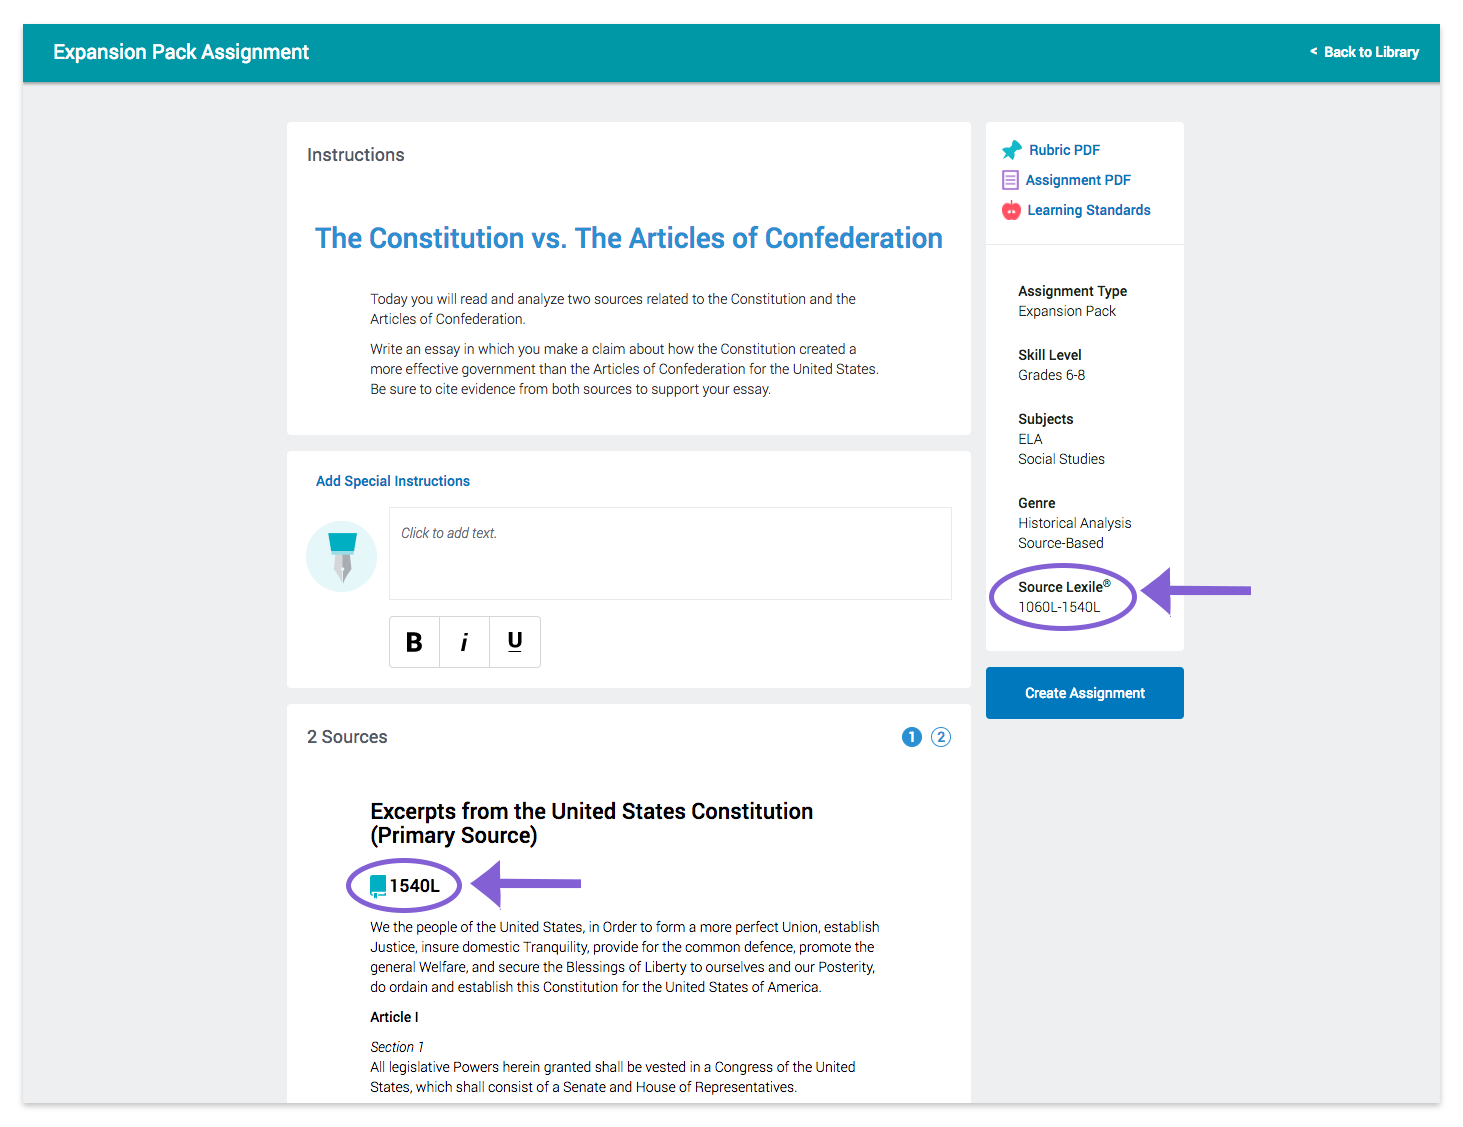
Task: Click the Create Assignment button
Action: coord(1085,693)
